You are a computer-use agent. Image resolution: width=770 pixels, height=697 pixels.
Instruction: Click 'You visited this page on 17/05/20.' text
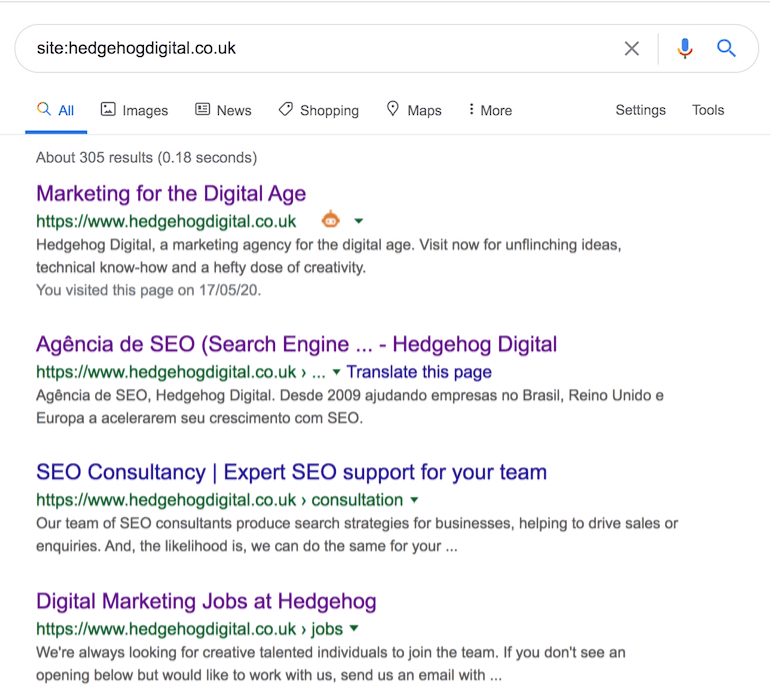pos(148,290)
